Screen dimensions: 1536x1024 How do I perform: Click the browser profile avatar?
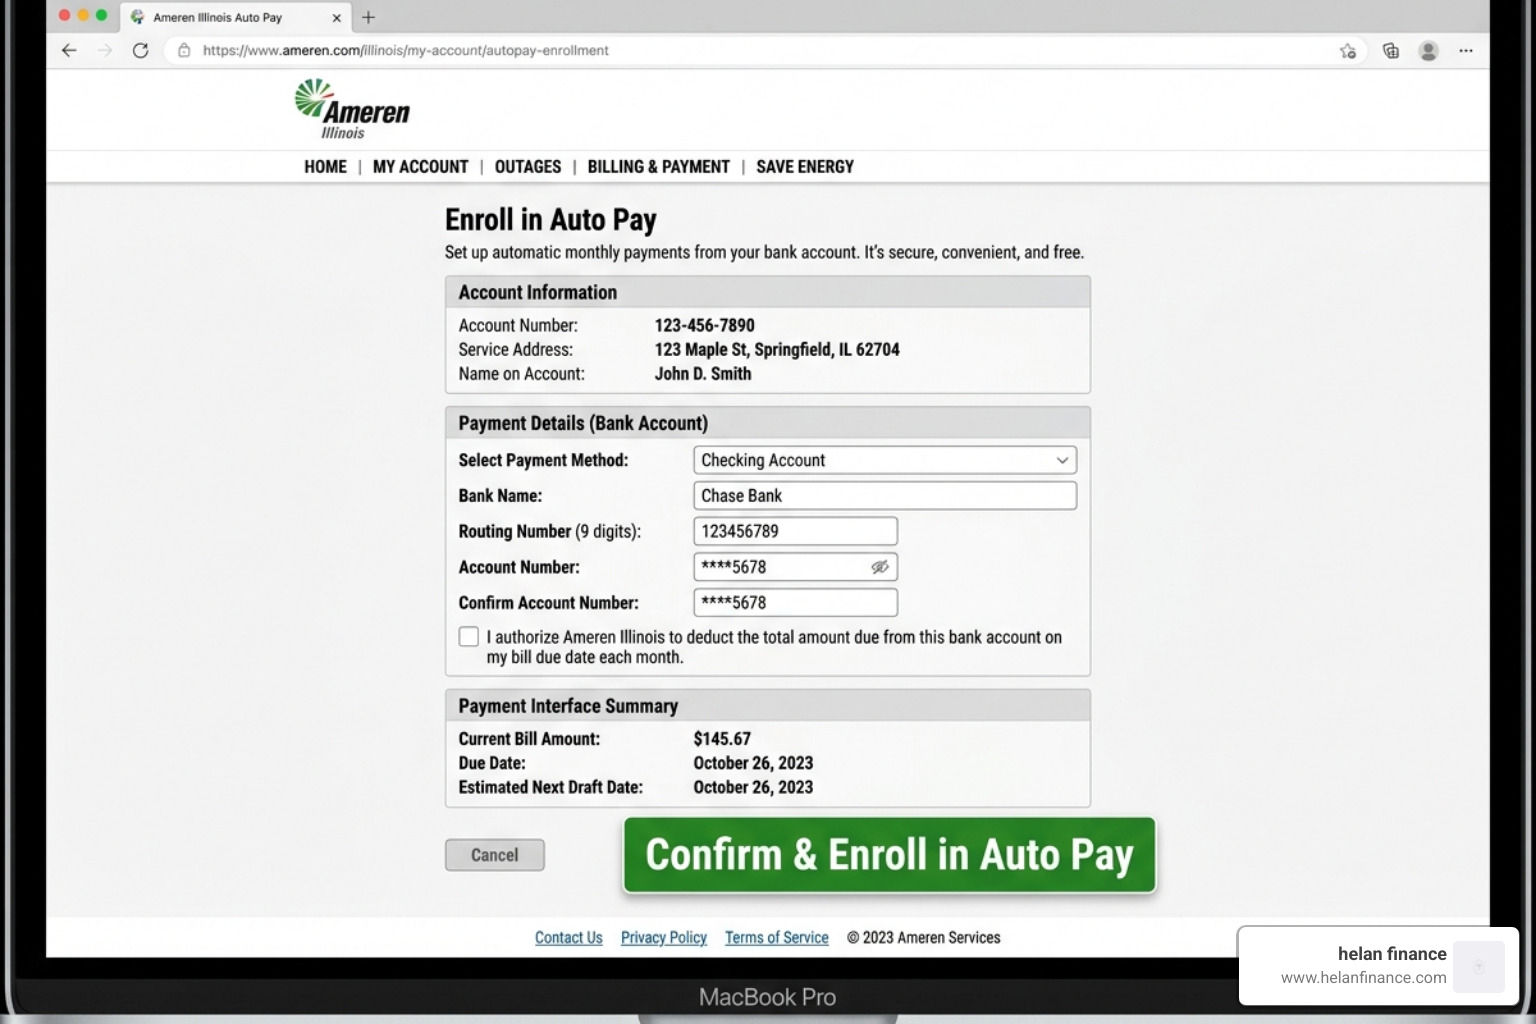coord(1427,50)
